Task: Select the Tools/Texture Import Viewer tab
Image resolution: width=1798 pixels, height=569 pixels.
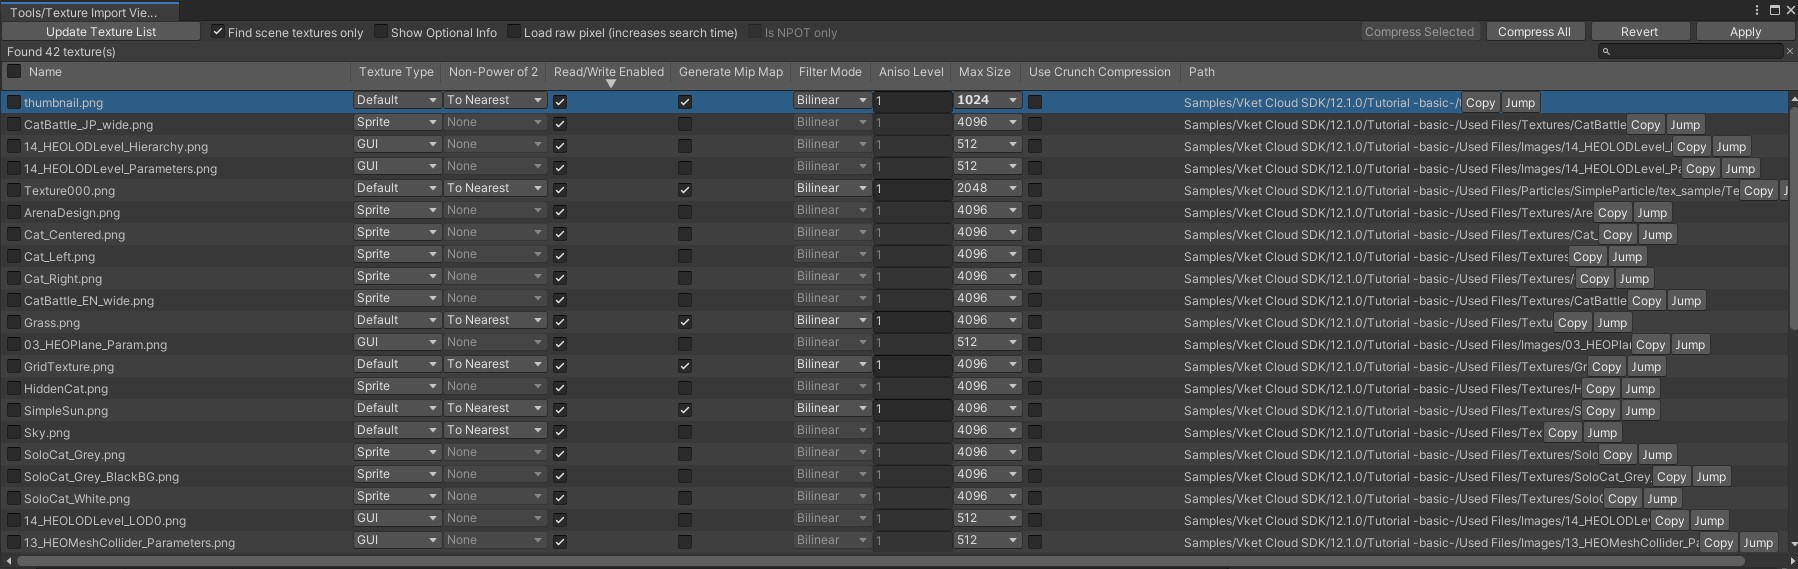Action: pos(89,12)
